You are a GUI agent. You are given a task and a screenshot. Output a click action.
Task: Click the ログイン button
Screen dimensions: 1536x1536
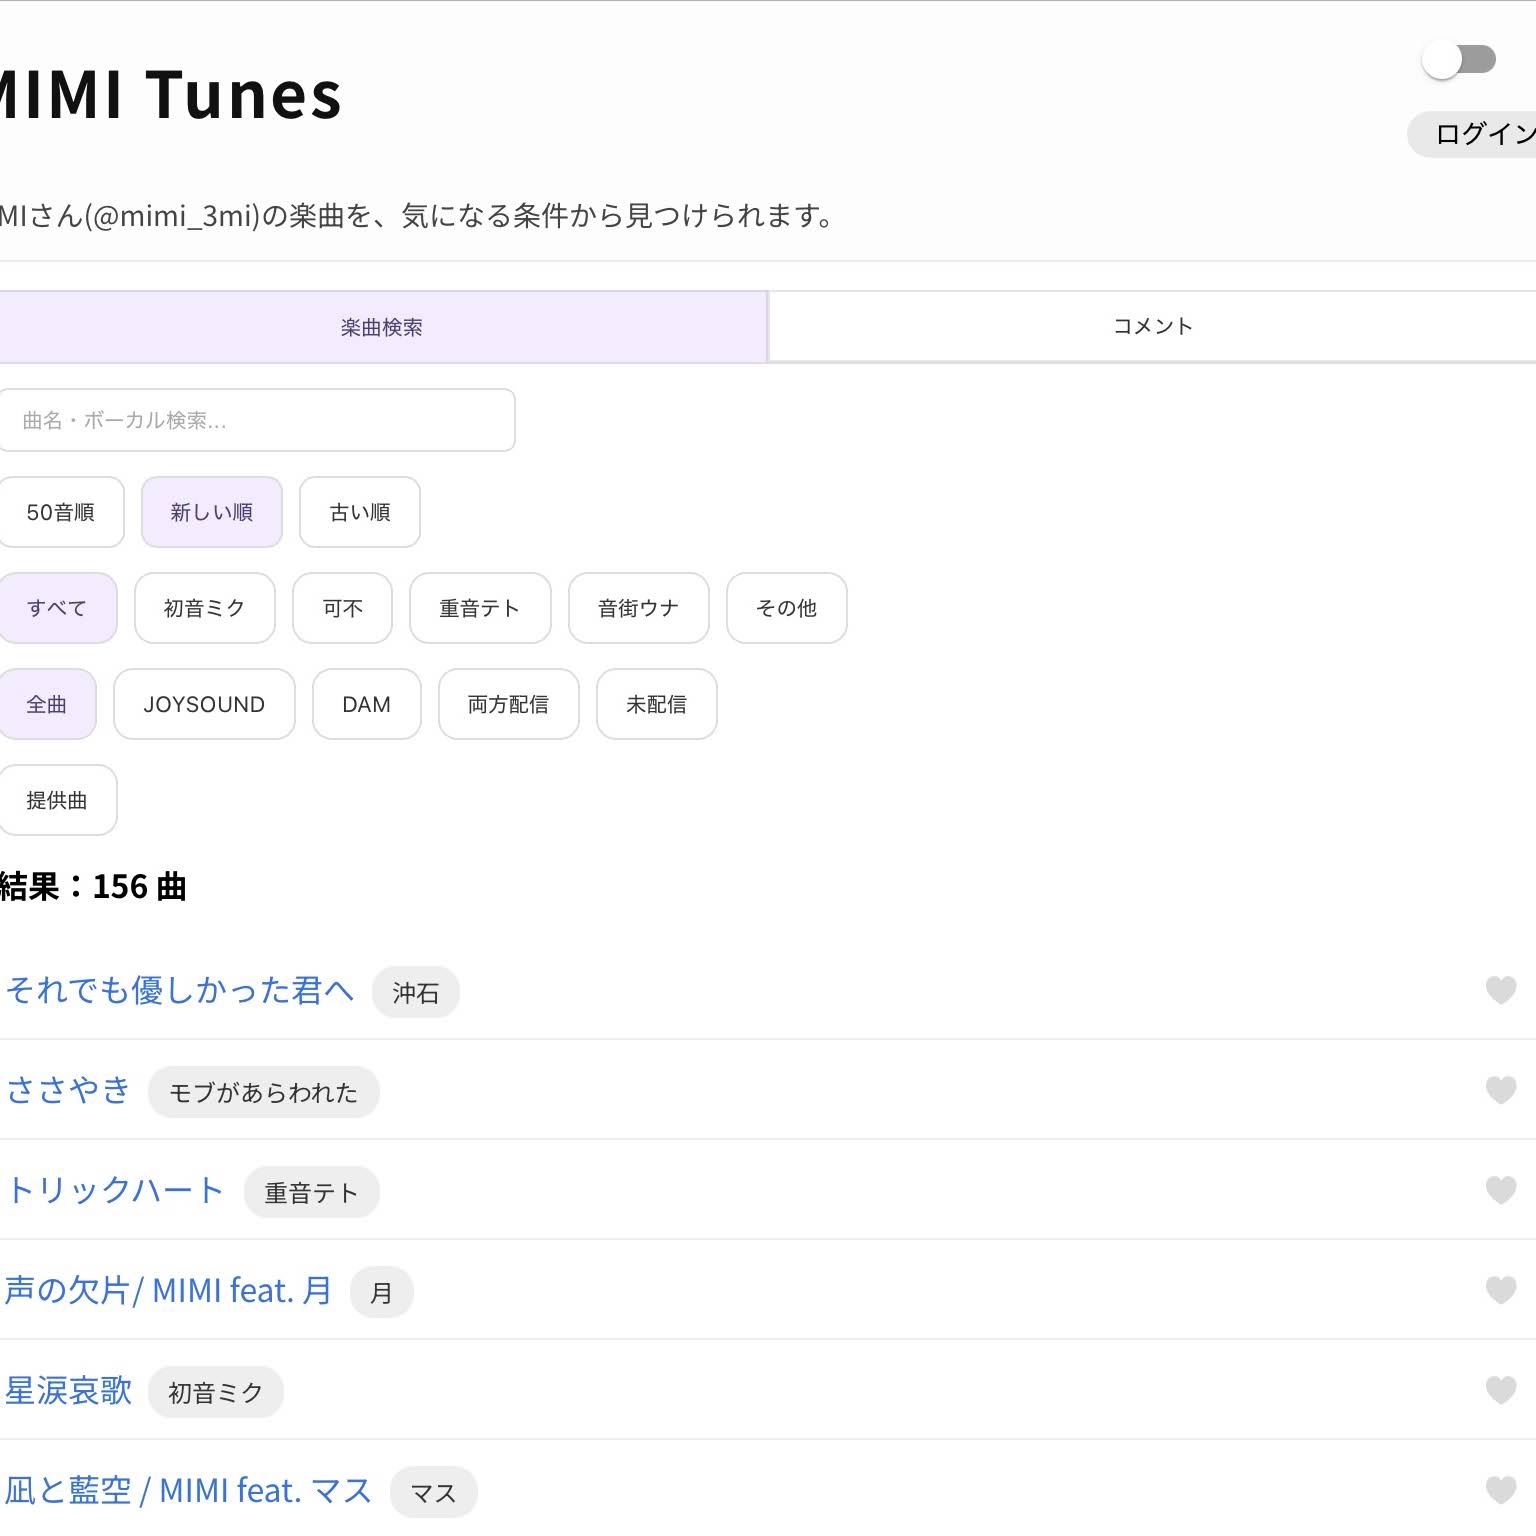[x=1473, y=134]
